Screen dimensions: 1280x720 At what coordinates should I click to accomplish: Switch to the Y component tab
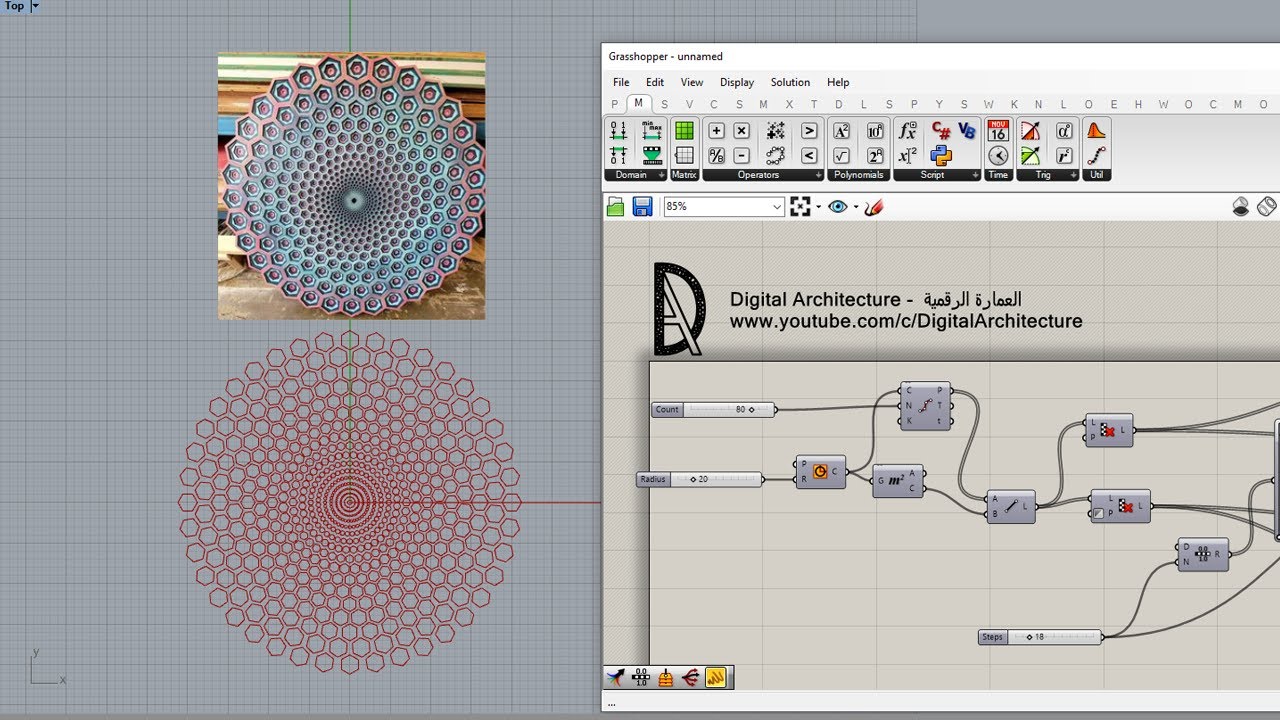[939, 104]
